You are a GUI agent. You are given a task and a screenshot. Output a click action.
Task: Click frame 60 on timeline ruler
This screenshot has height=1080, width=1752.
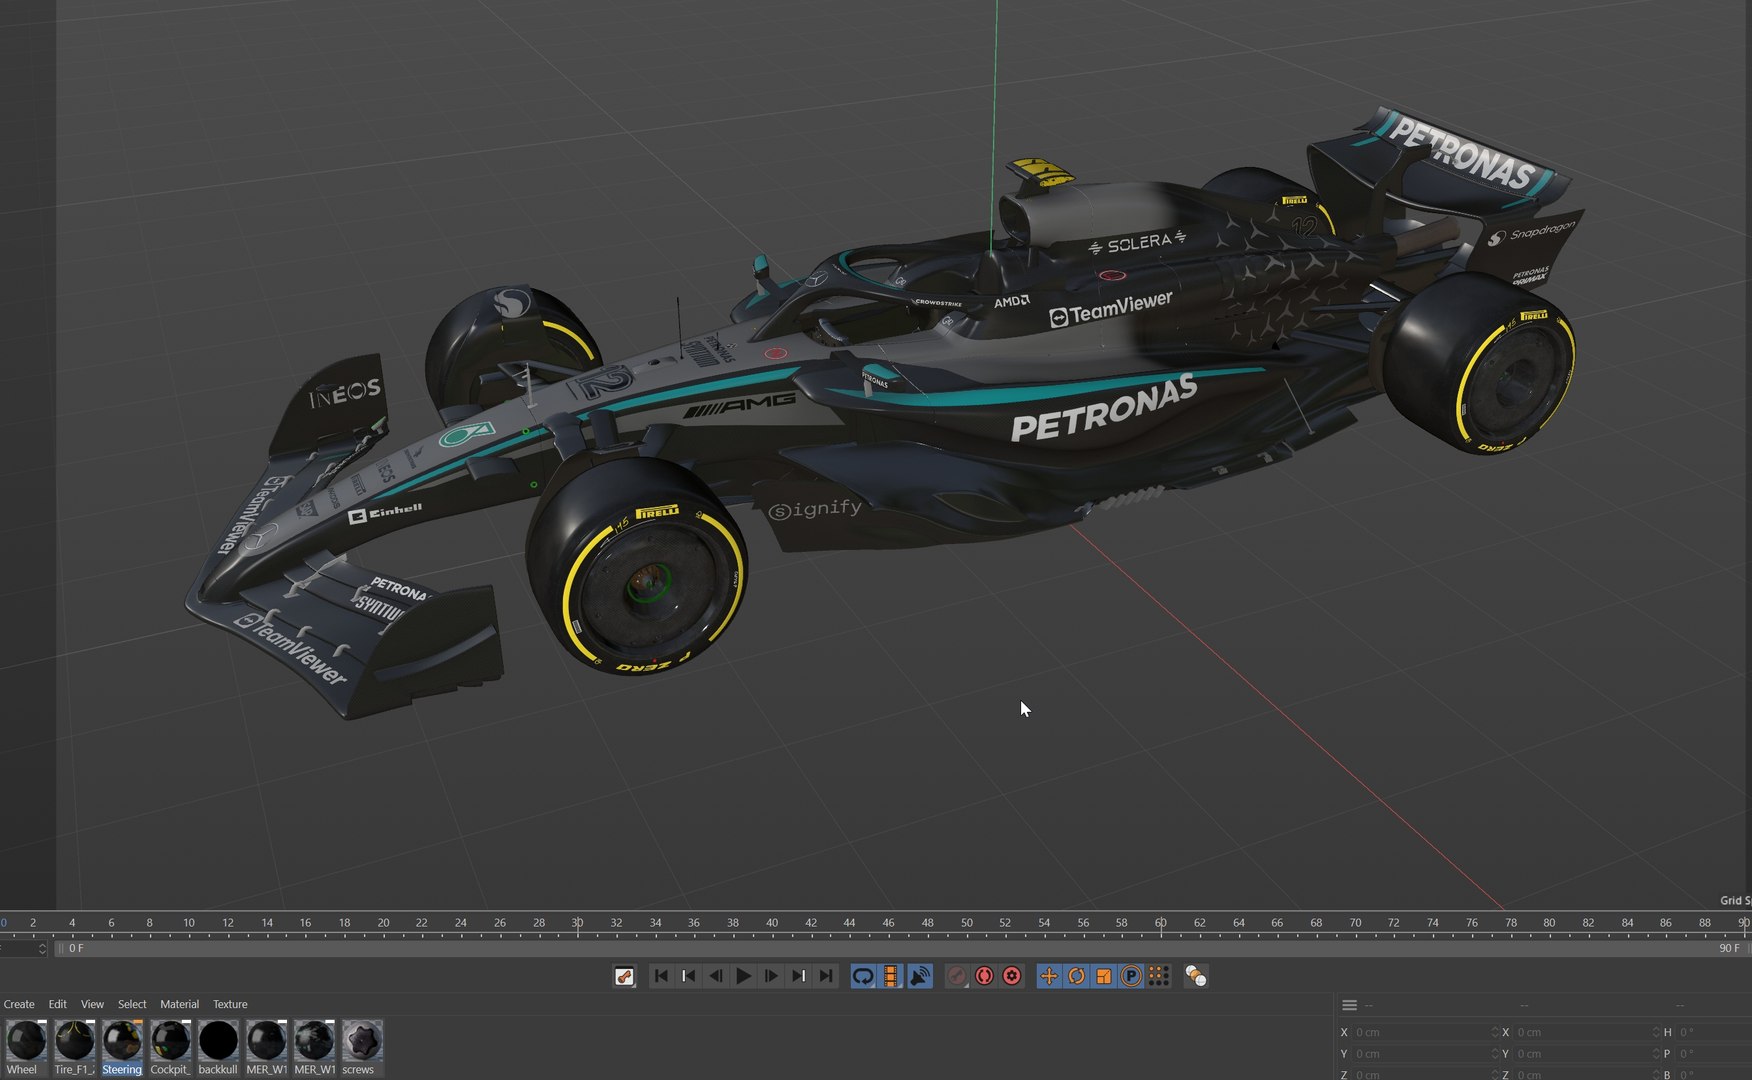1160,923
